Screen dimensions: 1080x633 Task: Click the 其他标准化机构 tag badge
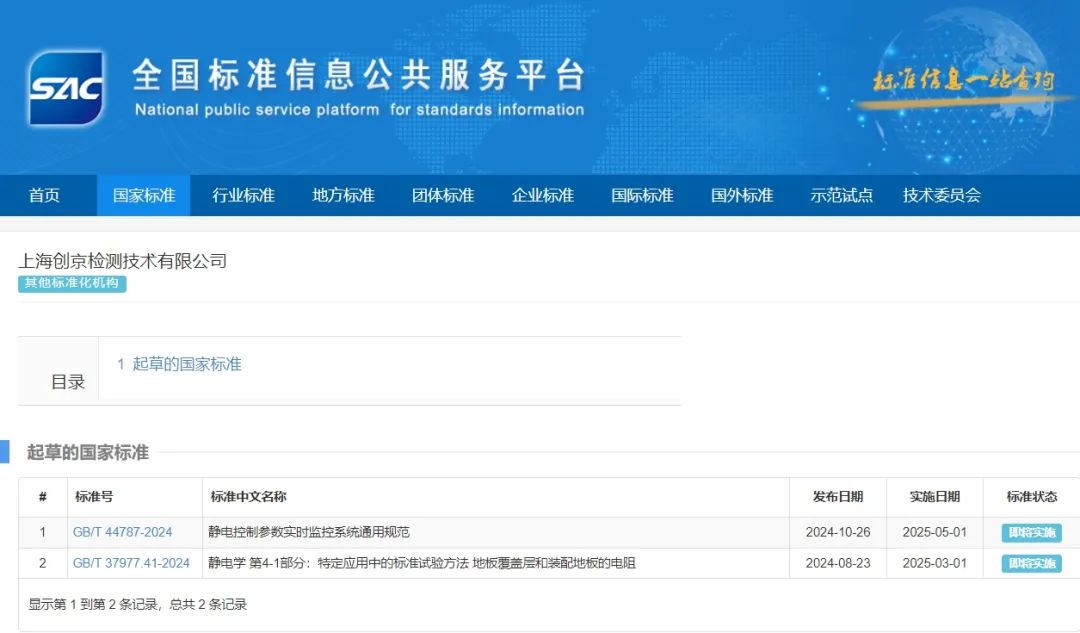point(72,284)
